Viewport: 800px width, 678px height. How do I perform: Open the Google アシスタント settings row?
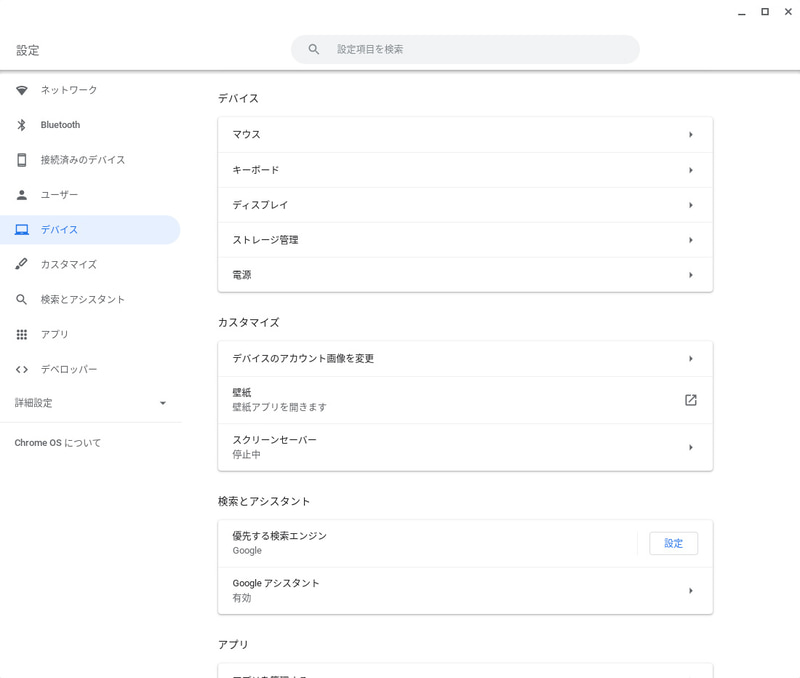click(464, 590)
